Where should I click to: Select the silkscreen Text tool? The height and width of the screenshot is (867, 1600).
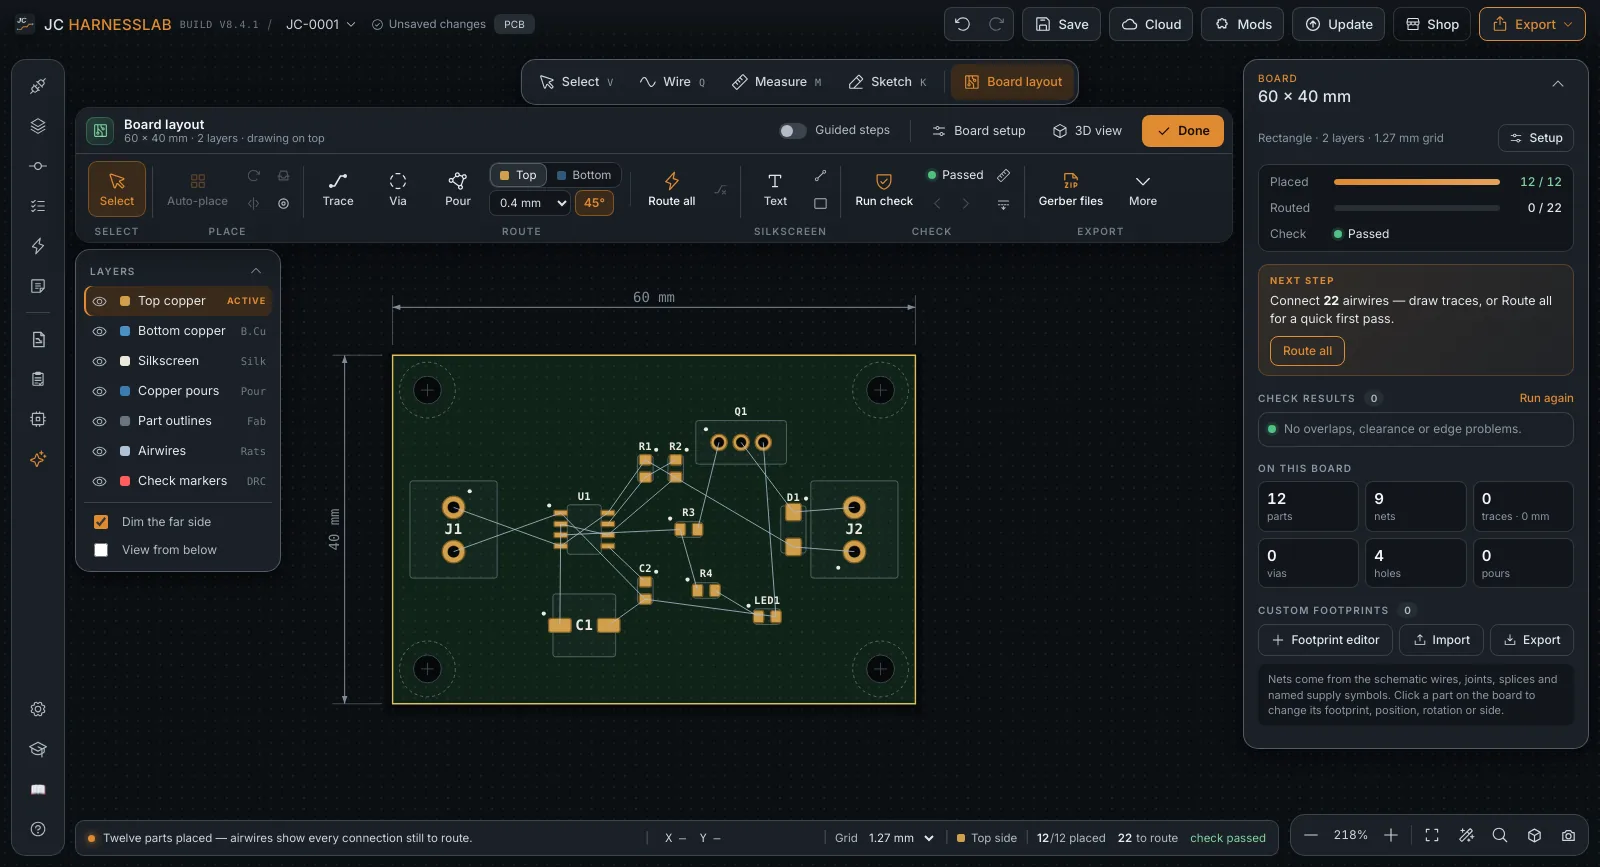click(x=775, y=189)
